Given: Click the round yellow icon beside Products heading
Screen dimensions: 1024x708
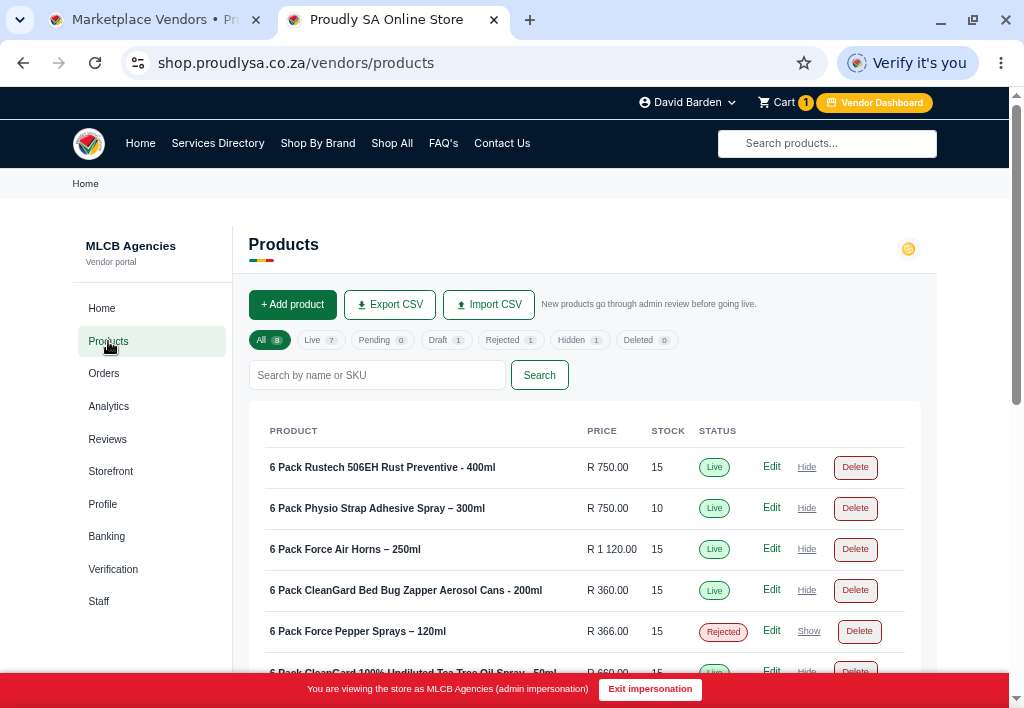Looking at the screenshot, I should [908, 249].
